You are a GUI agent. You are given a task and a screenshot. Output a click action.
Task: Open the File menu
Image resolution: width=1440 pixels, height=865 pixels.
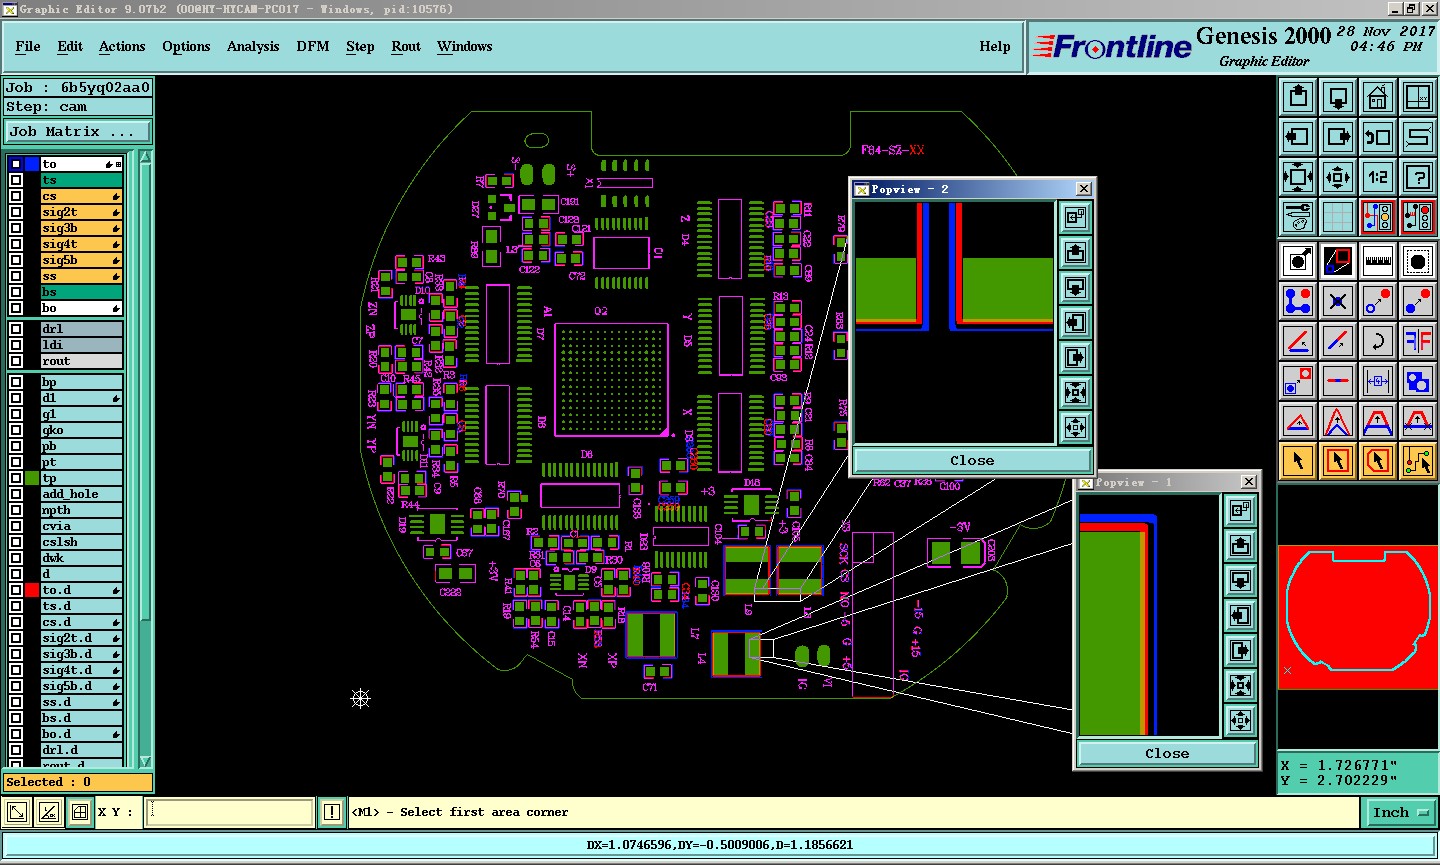(x=28, y=46)
